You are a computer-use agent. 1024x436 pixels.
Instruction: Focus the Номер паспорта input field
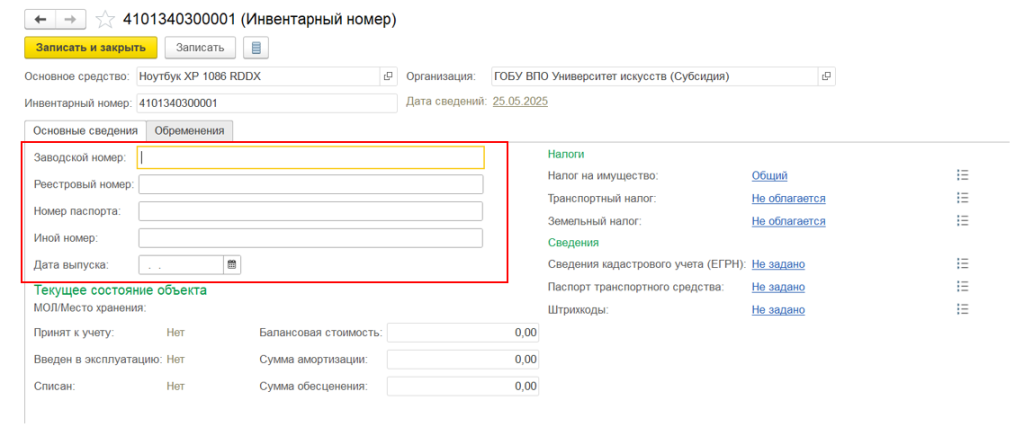(311, 211)
